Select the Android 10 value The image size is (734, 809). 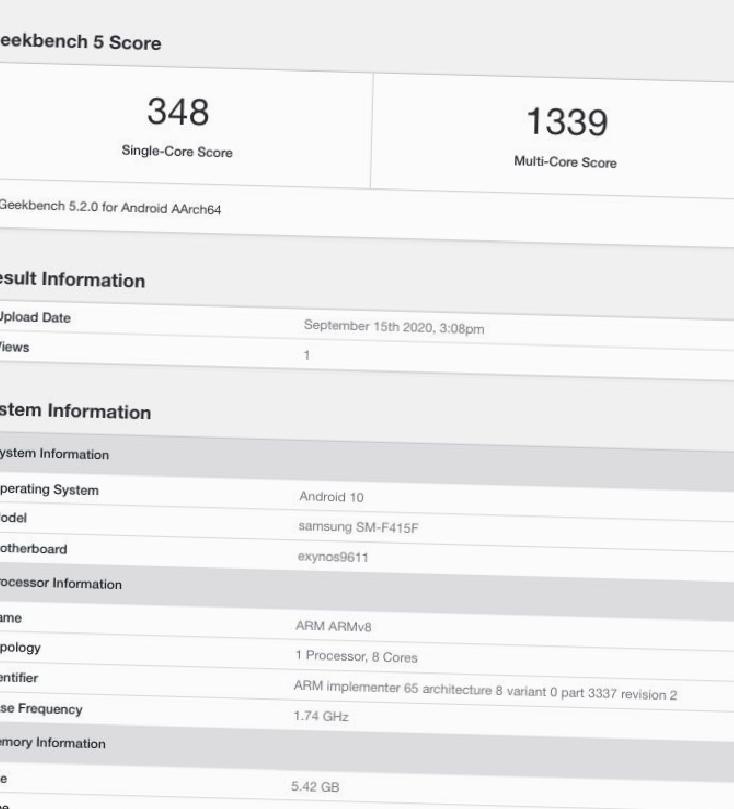331,497
